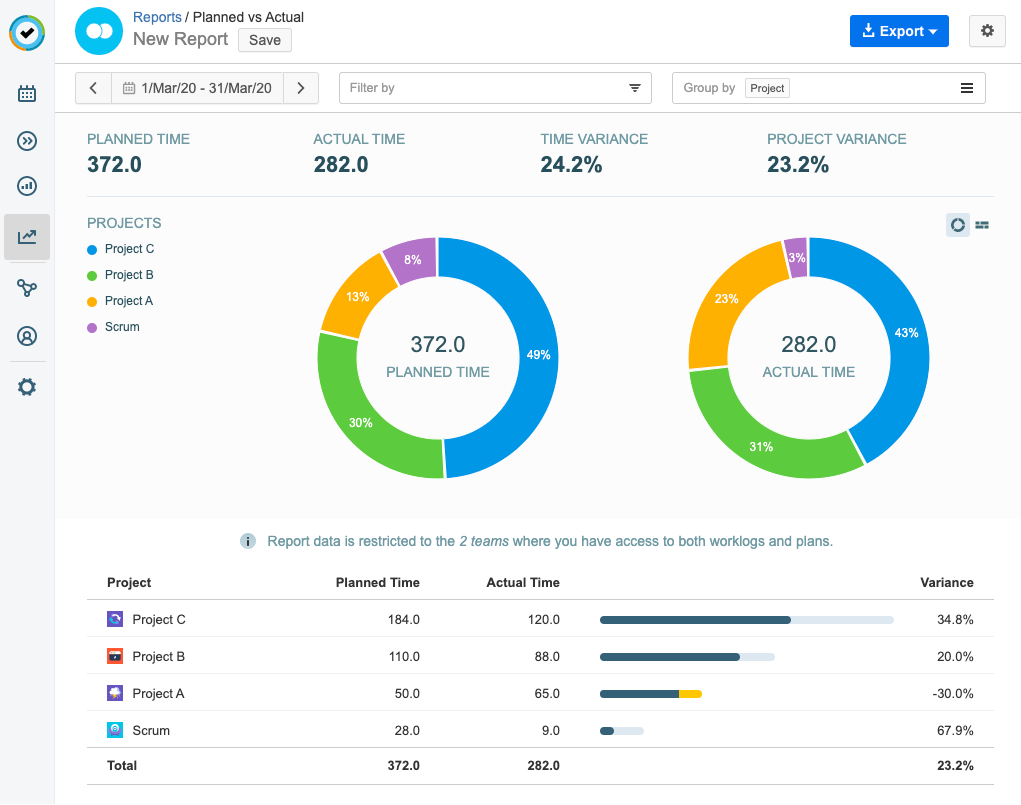Image resolution: width=1021 pixels, height=805 pixels.
Task: Click the double-arrow tracker sidebar icon
Action: click(27, 141)
